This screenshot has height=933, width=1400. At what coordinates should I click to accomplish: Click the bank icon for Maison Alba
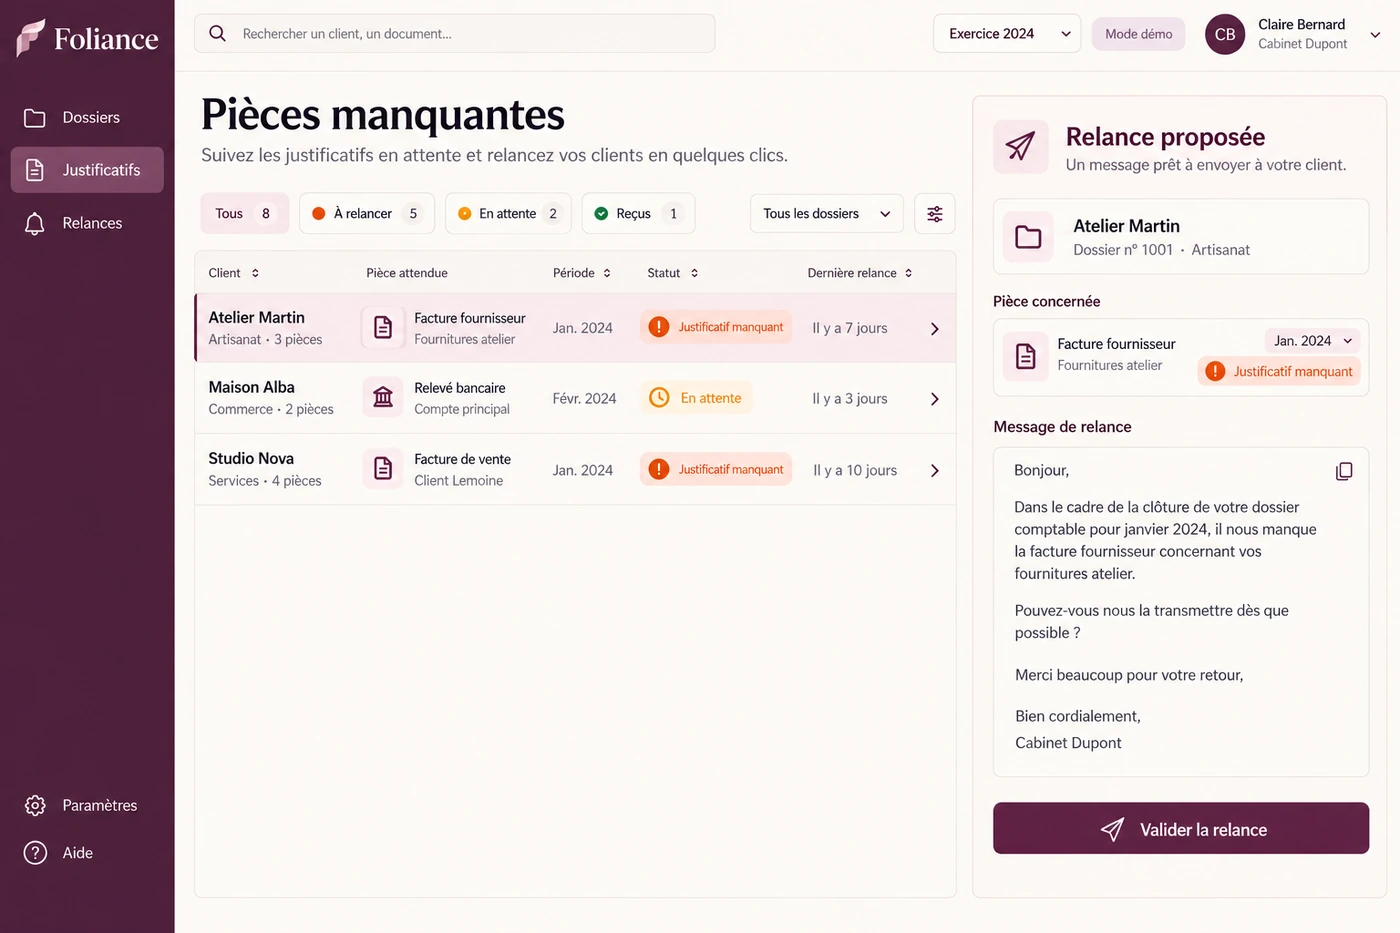tap(383, 398)
